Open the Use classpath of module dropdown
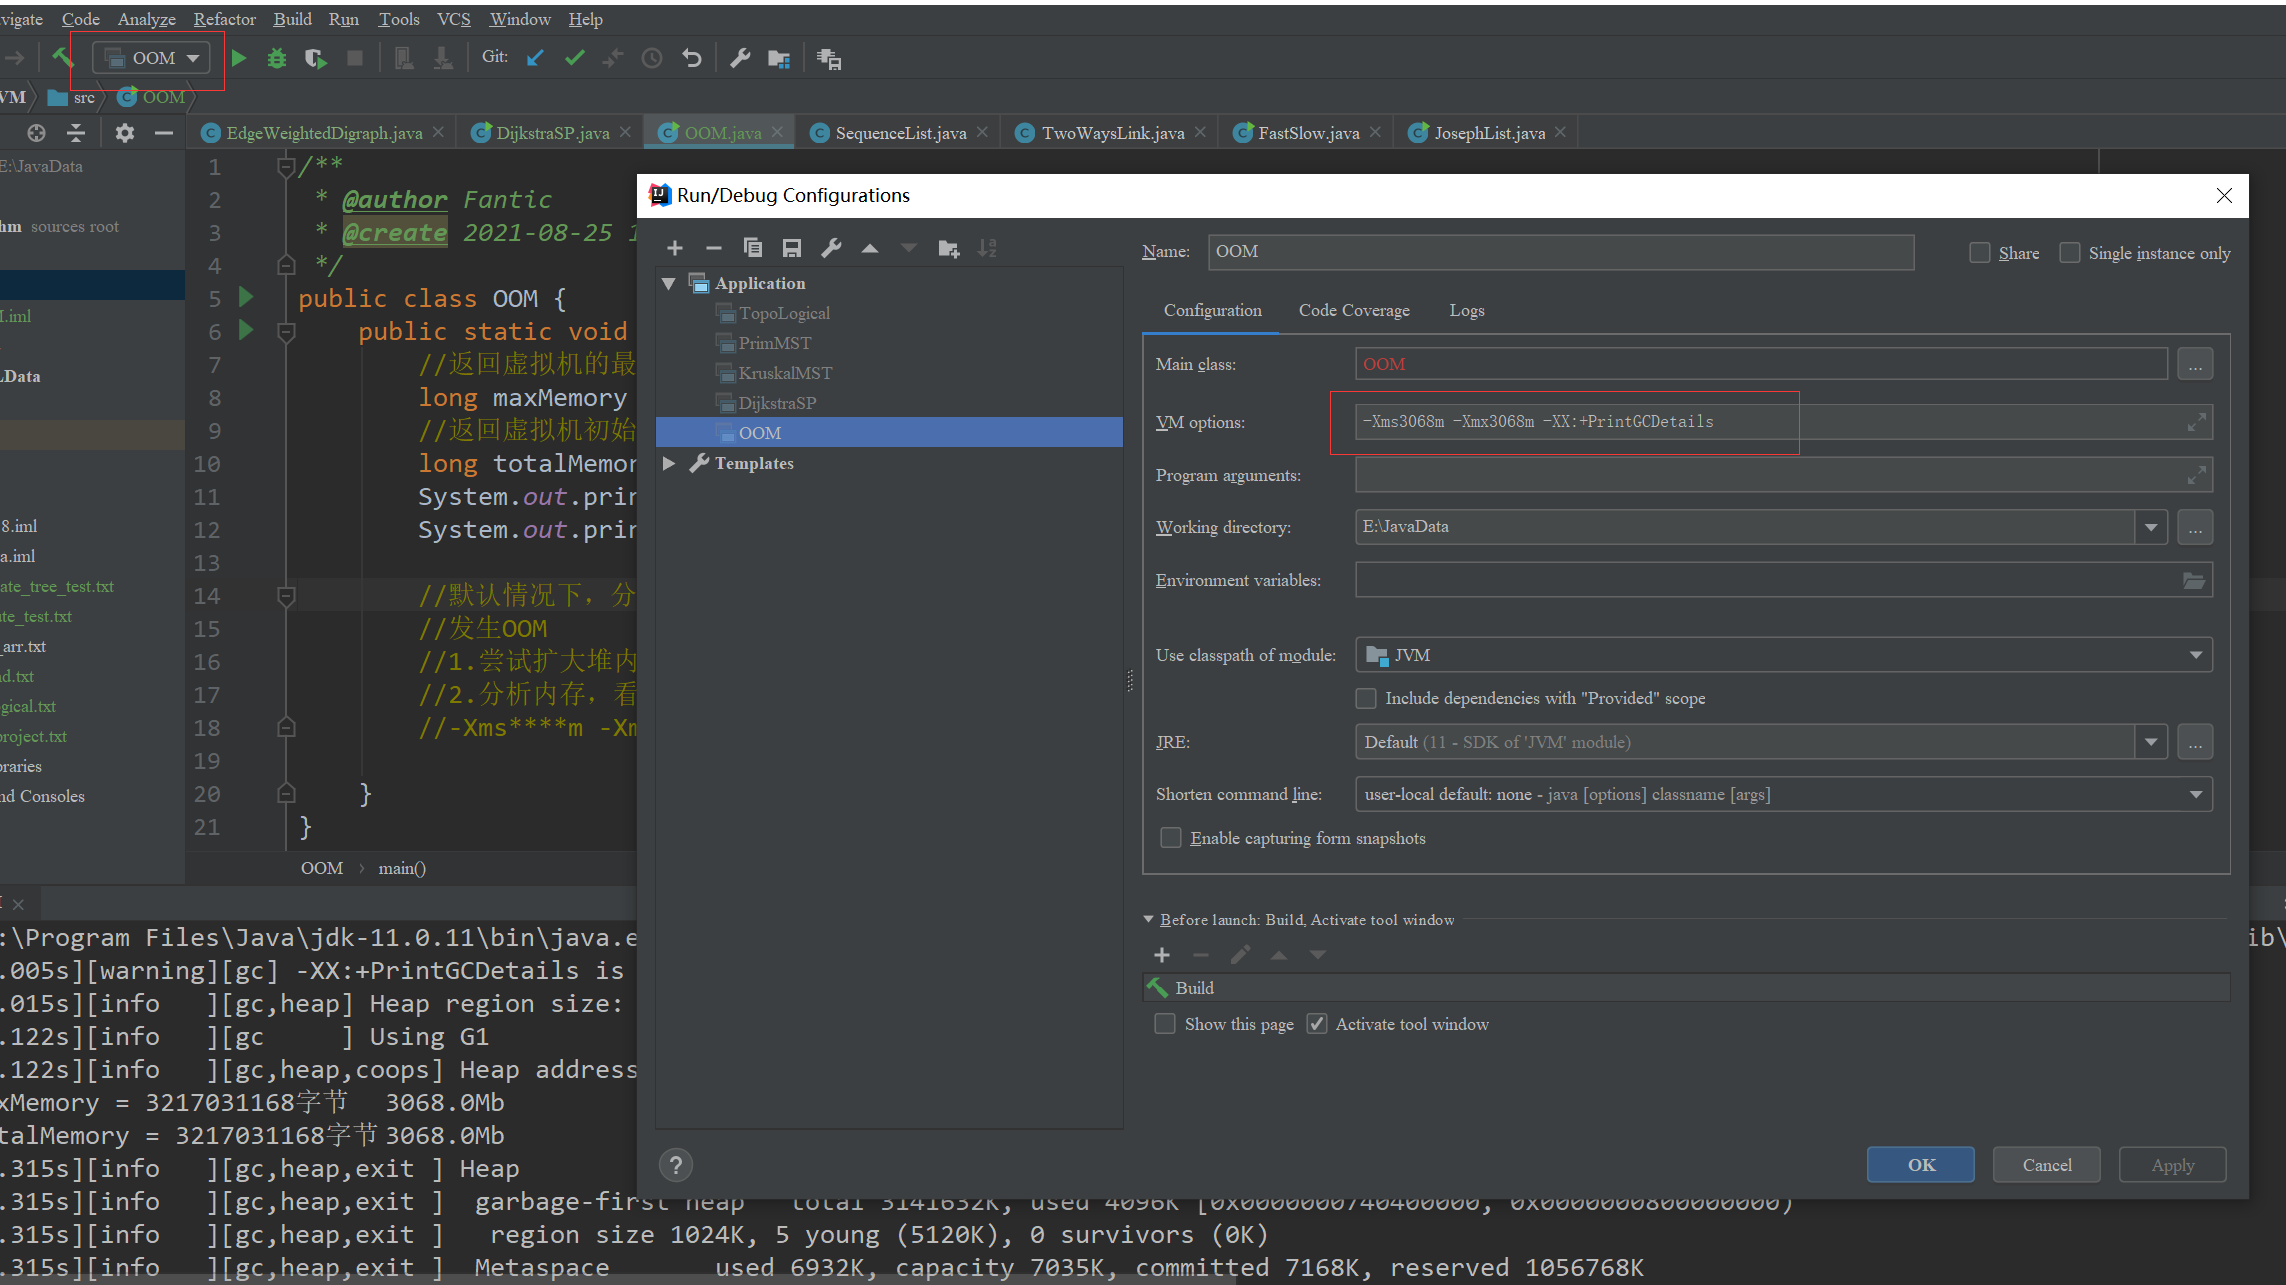The width and height of the screenshot is (2286, 1285). (2196, 656)
